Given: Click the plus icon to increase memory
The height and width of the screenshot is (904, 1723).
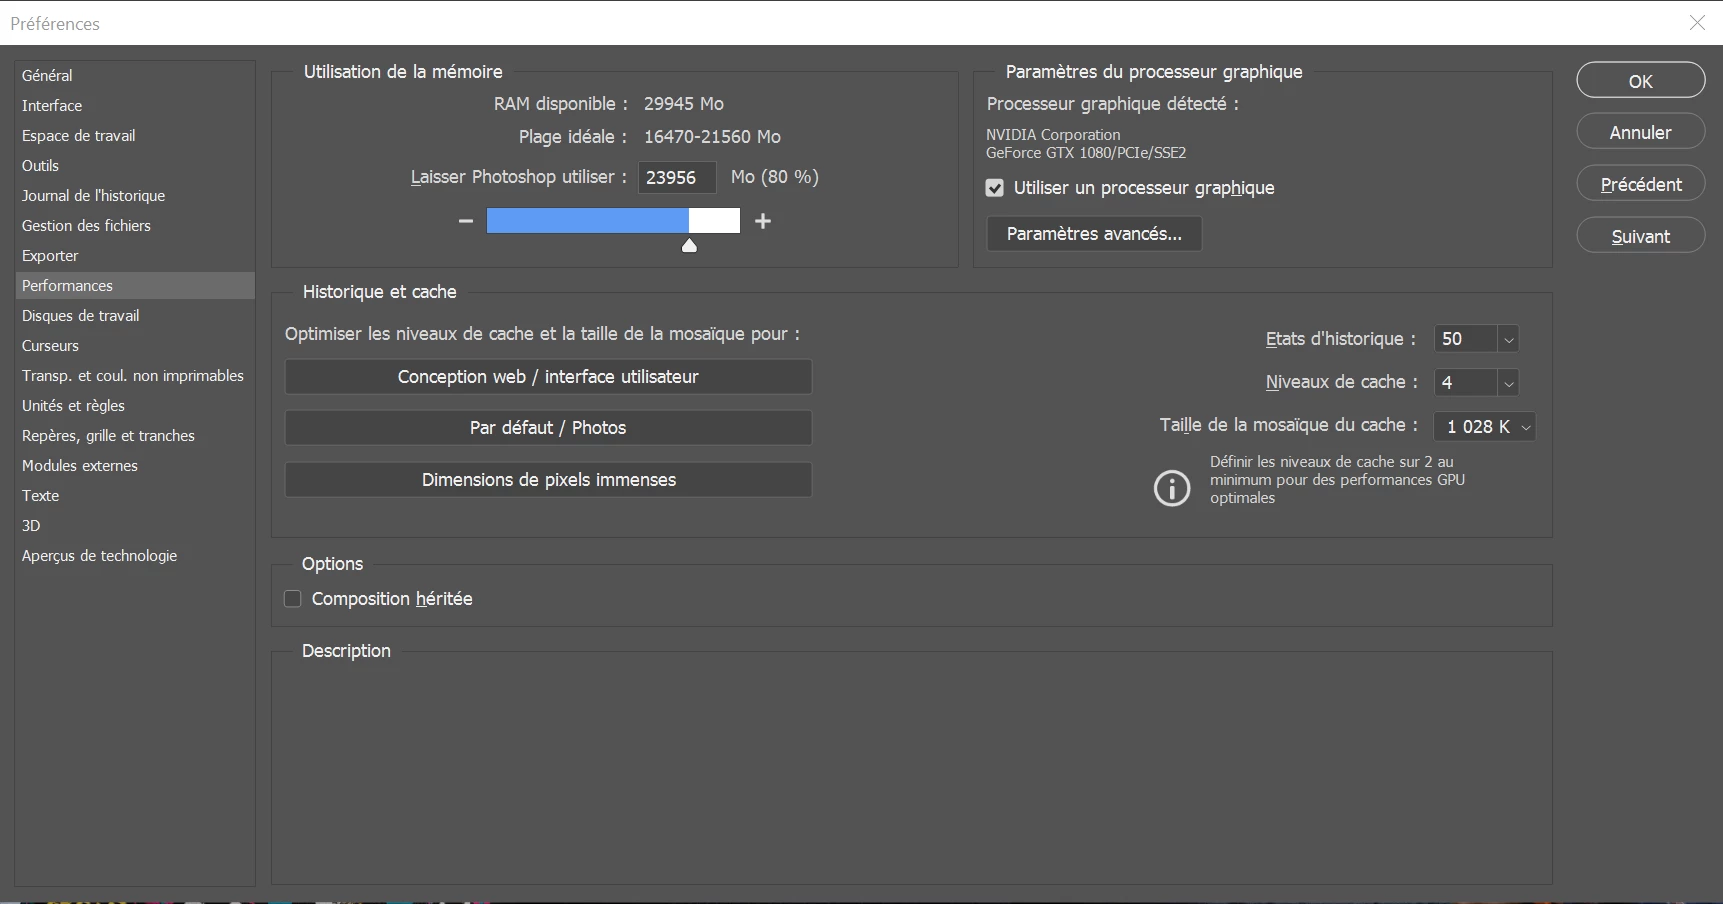Looking at the screenshot, I should click(763, 221).
